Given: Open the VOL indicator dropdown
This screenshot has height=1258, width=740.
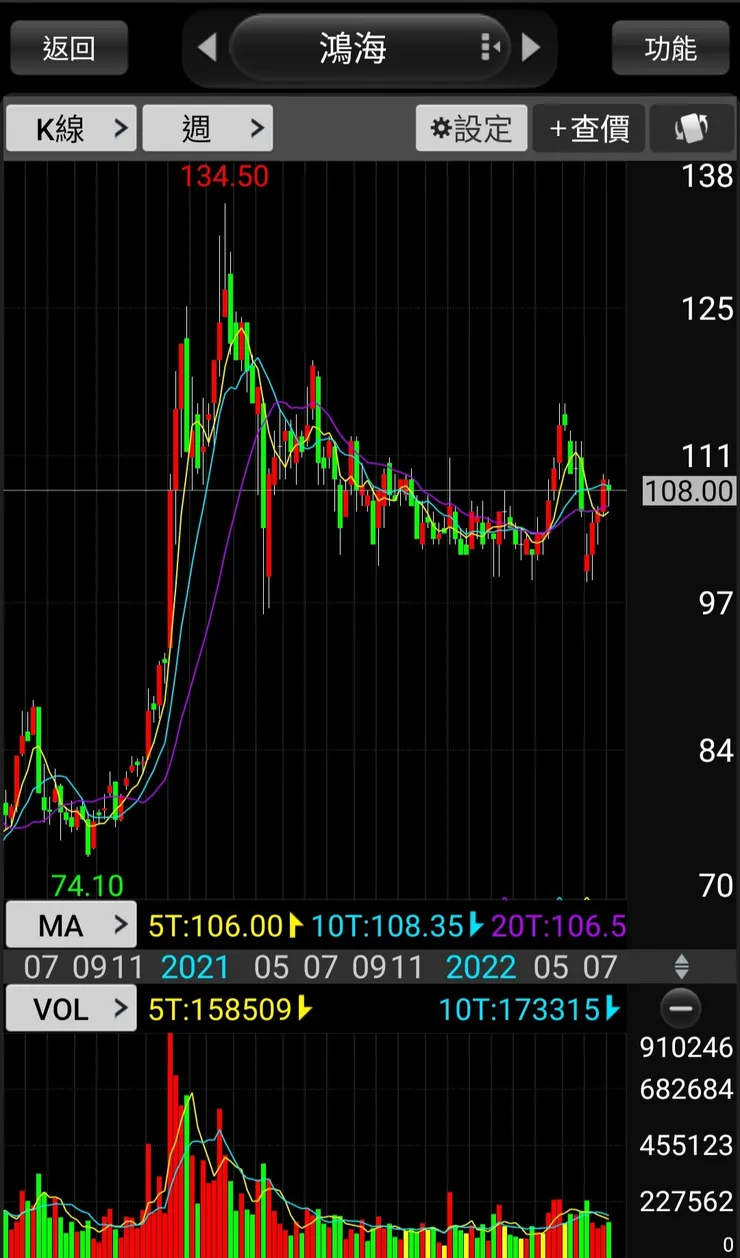Looking at the screenshot, I should coord(71,1008).
